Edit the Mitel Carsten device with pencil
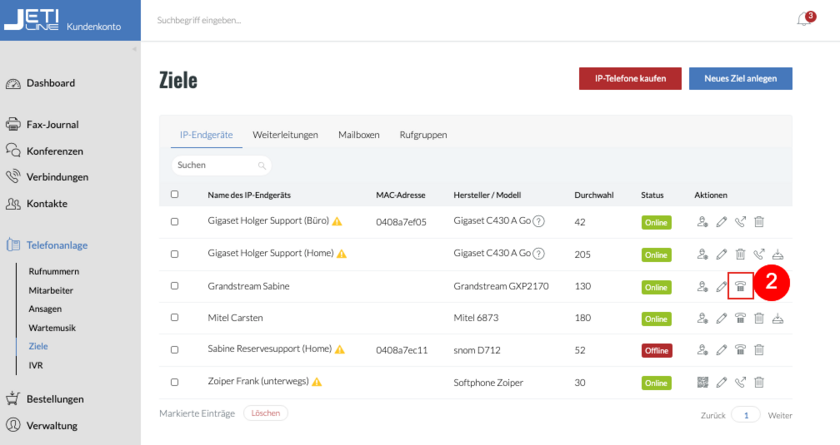This screenshot has width=840, height=445. tap(721, 318)
